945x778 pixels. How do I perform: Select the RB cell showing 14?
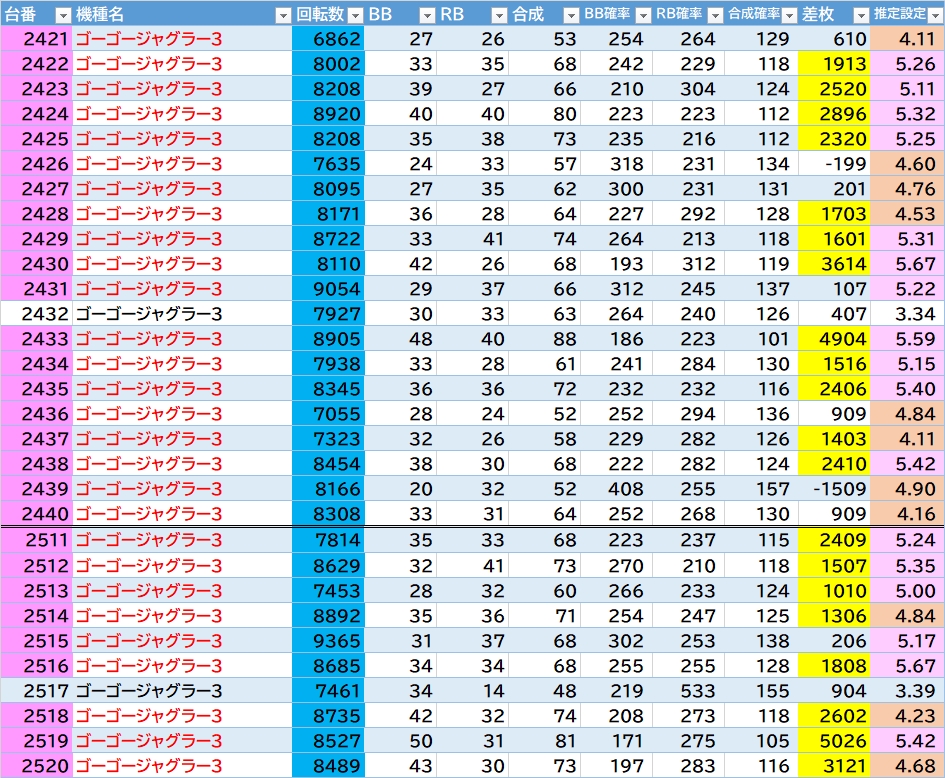472,691
